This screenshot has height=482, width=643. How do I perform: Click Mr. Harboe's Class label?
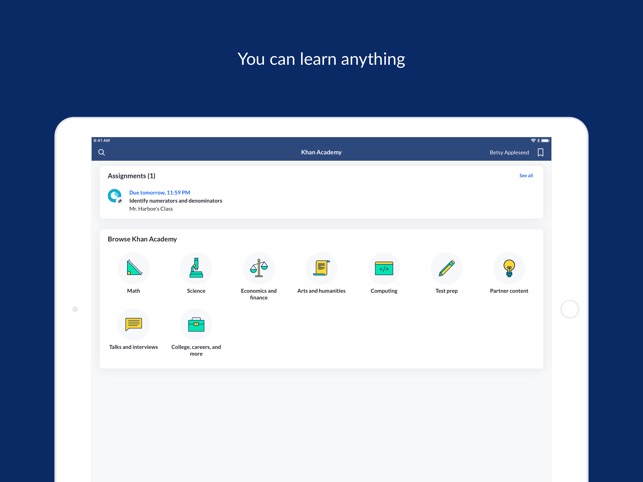click(x=151, y=209)
